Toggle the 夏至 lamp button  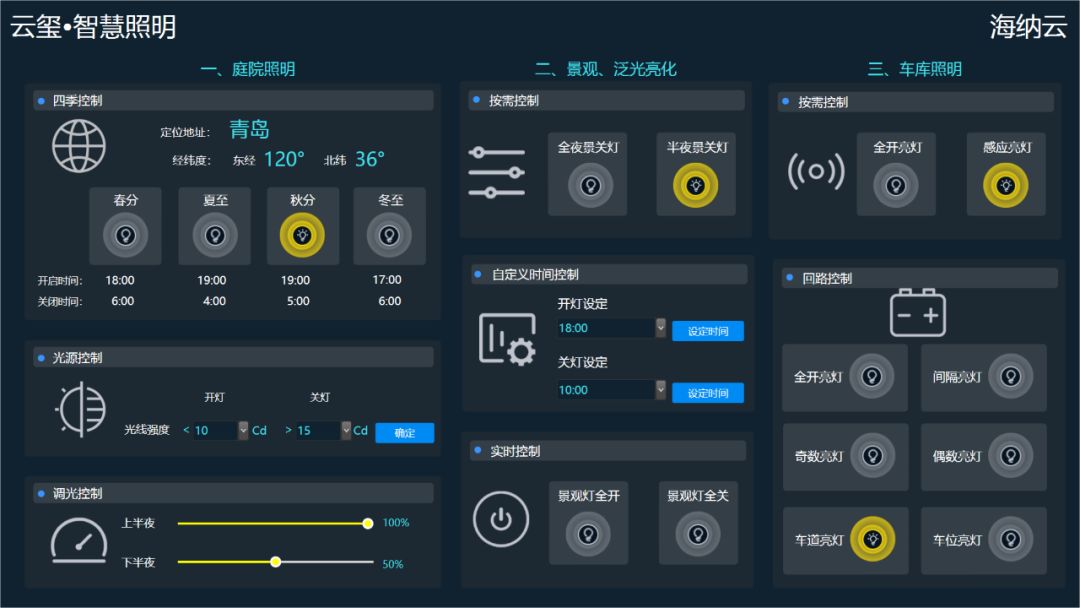point(215,235)
